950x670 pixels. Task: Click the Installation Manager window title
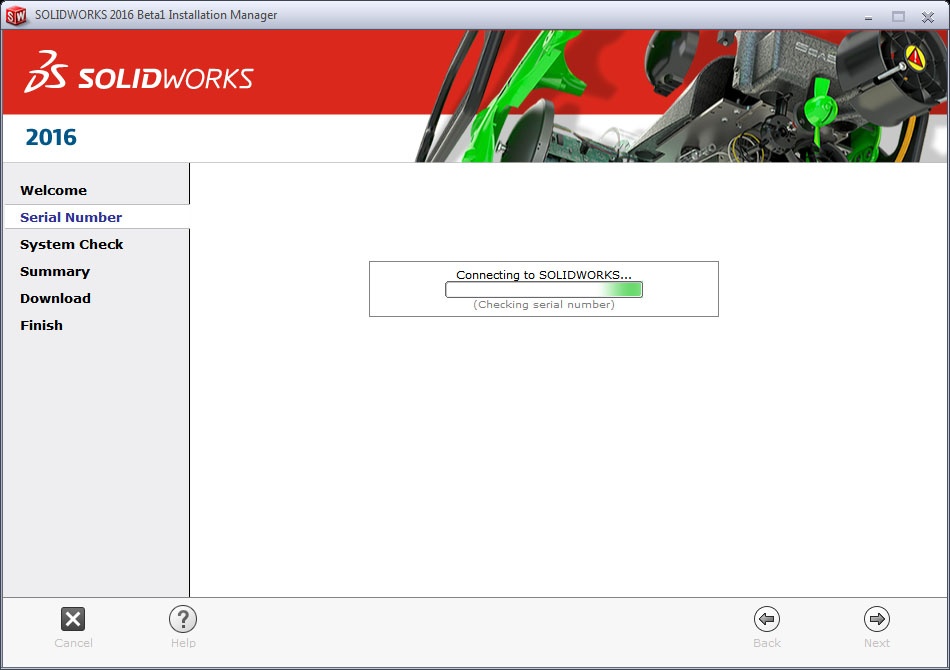coord(156,15)
